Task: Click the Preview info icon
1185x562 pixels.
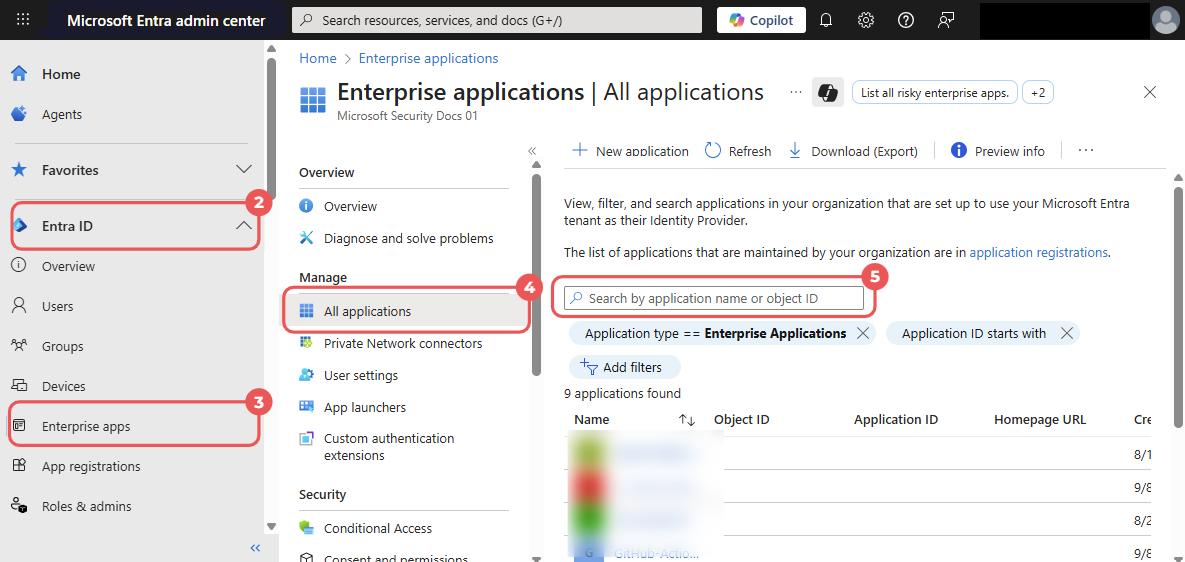Action: point(959,150)
